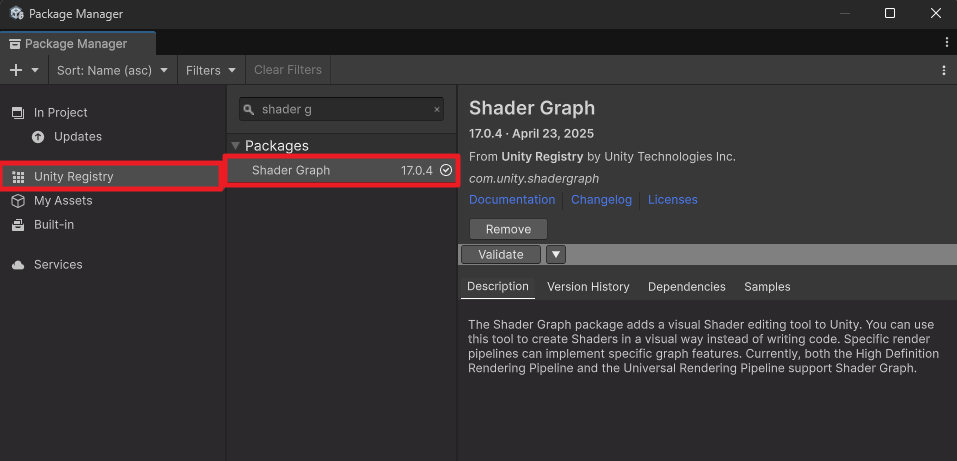This screenshot has height=461, width=957.
Task: Maximize the Package Manager window
Action: coord(890,13)
